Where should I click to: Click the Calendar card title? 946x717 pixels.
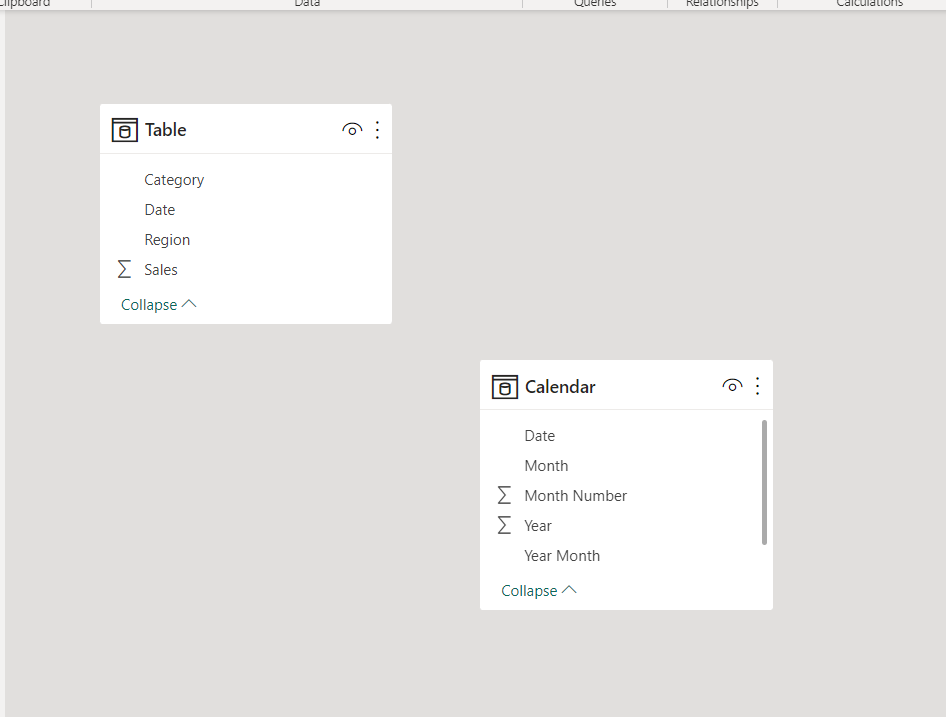560,387
